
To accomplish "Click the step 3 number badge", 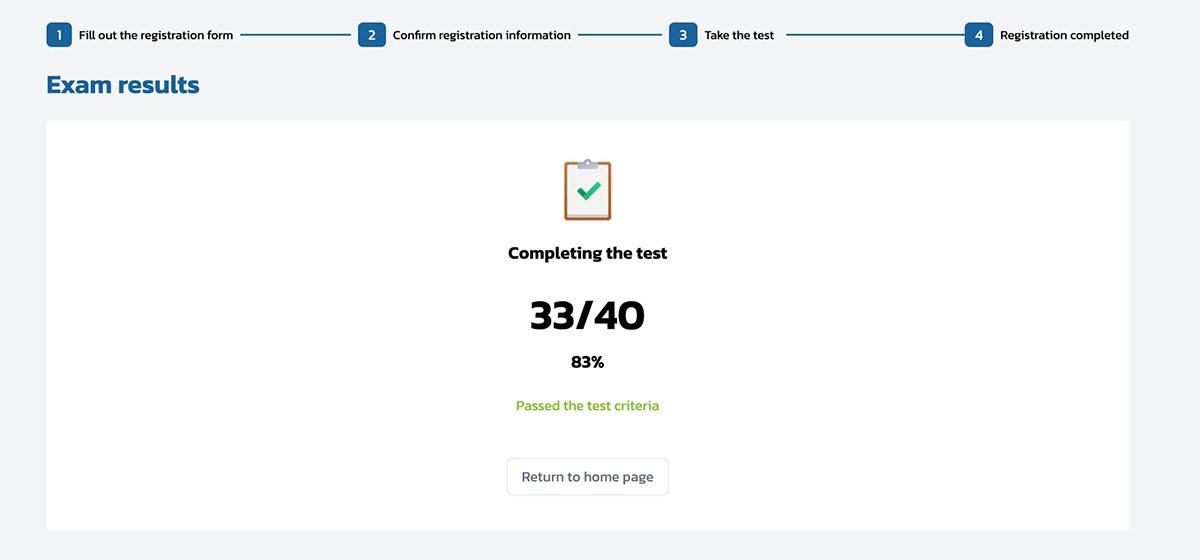I will click(x=683, y=35).
